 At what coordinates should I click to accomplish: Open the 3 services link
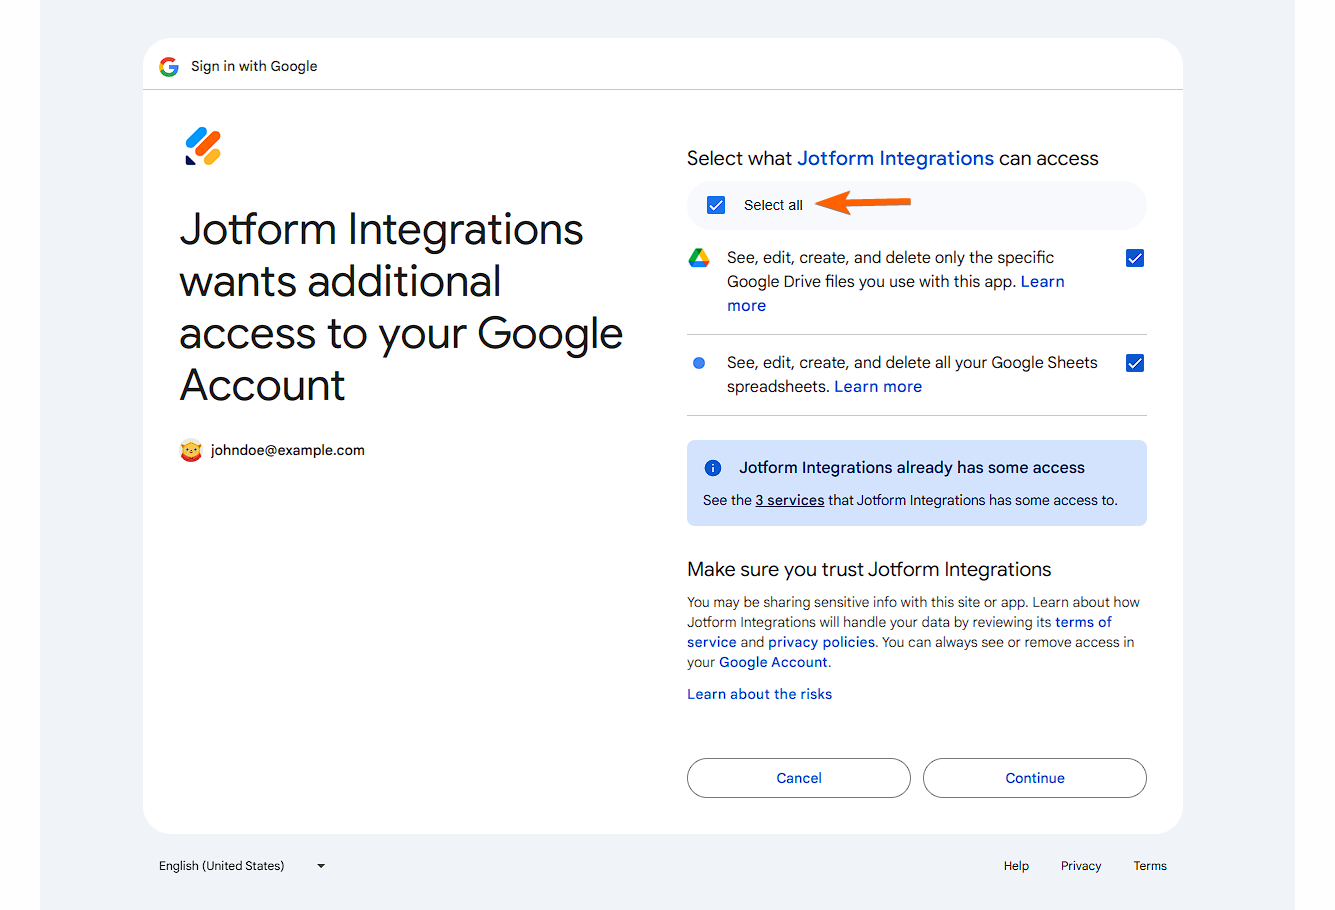pos(790,500)
